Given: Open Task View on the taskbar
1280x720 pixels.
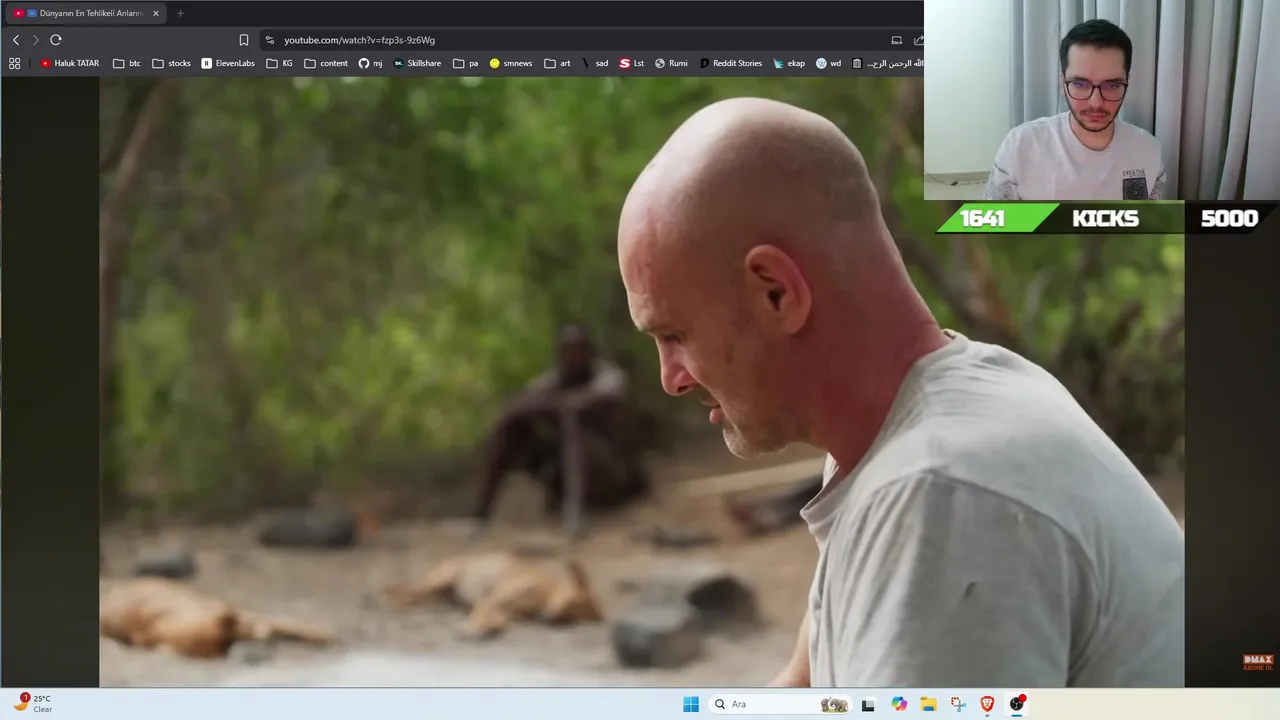Looking at the screenshot, I should click(x=868, y=704).
